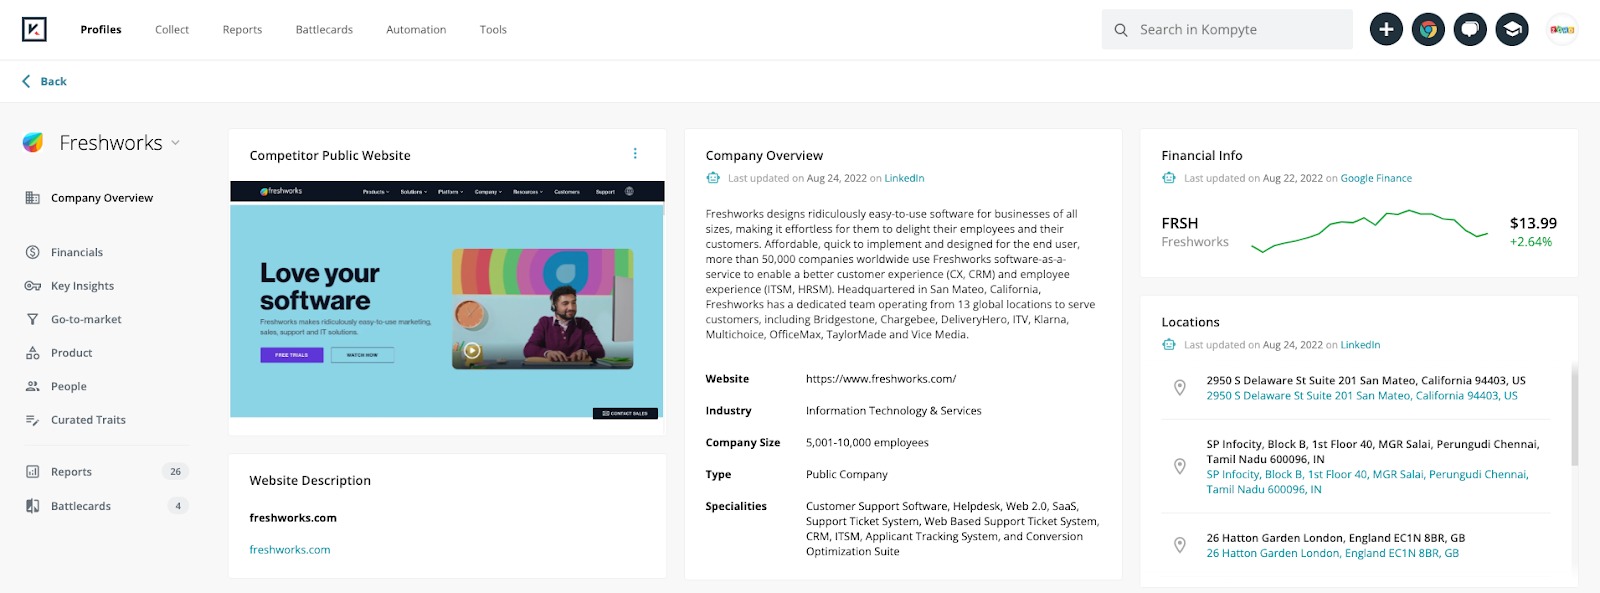
Task: Switch to the Automation menu
Action: pos(416,30)
